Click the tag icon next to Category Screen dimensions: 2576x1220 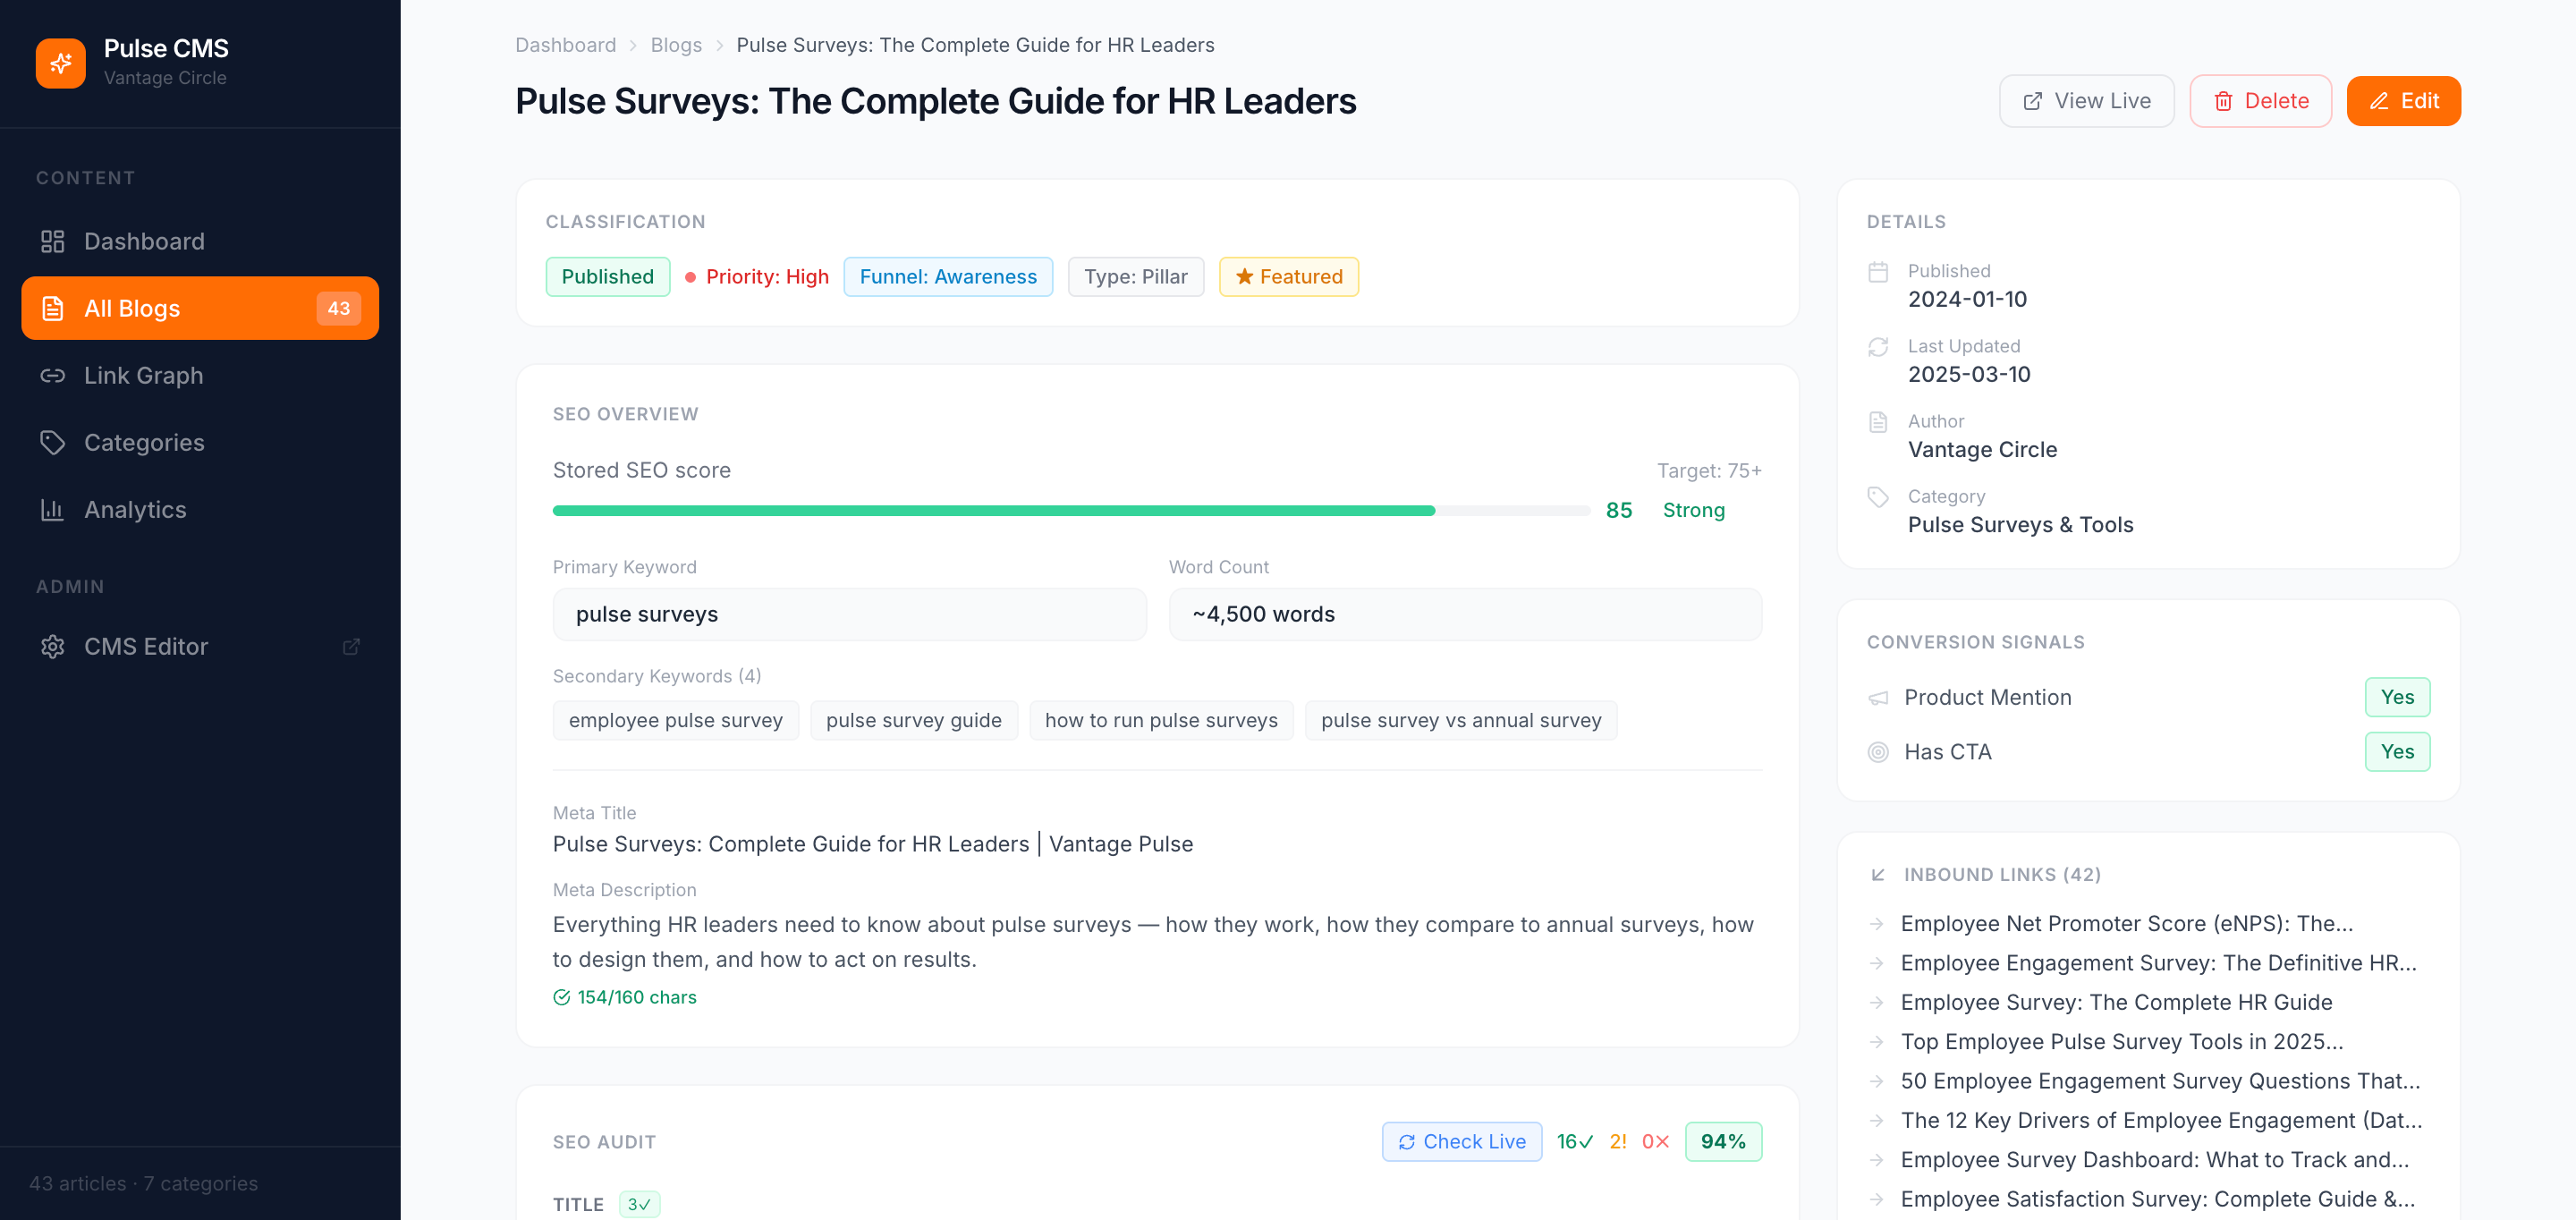[1878, 497]
